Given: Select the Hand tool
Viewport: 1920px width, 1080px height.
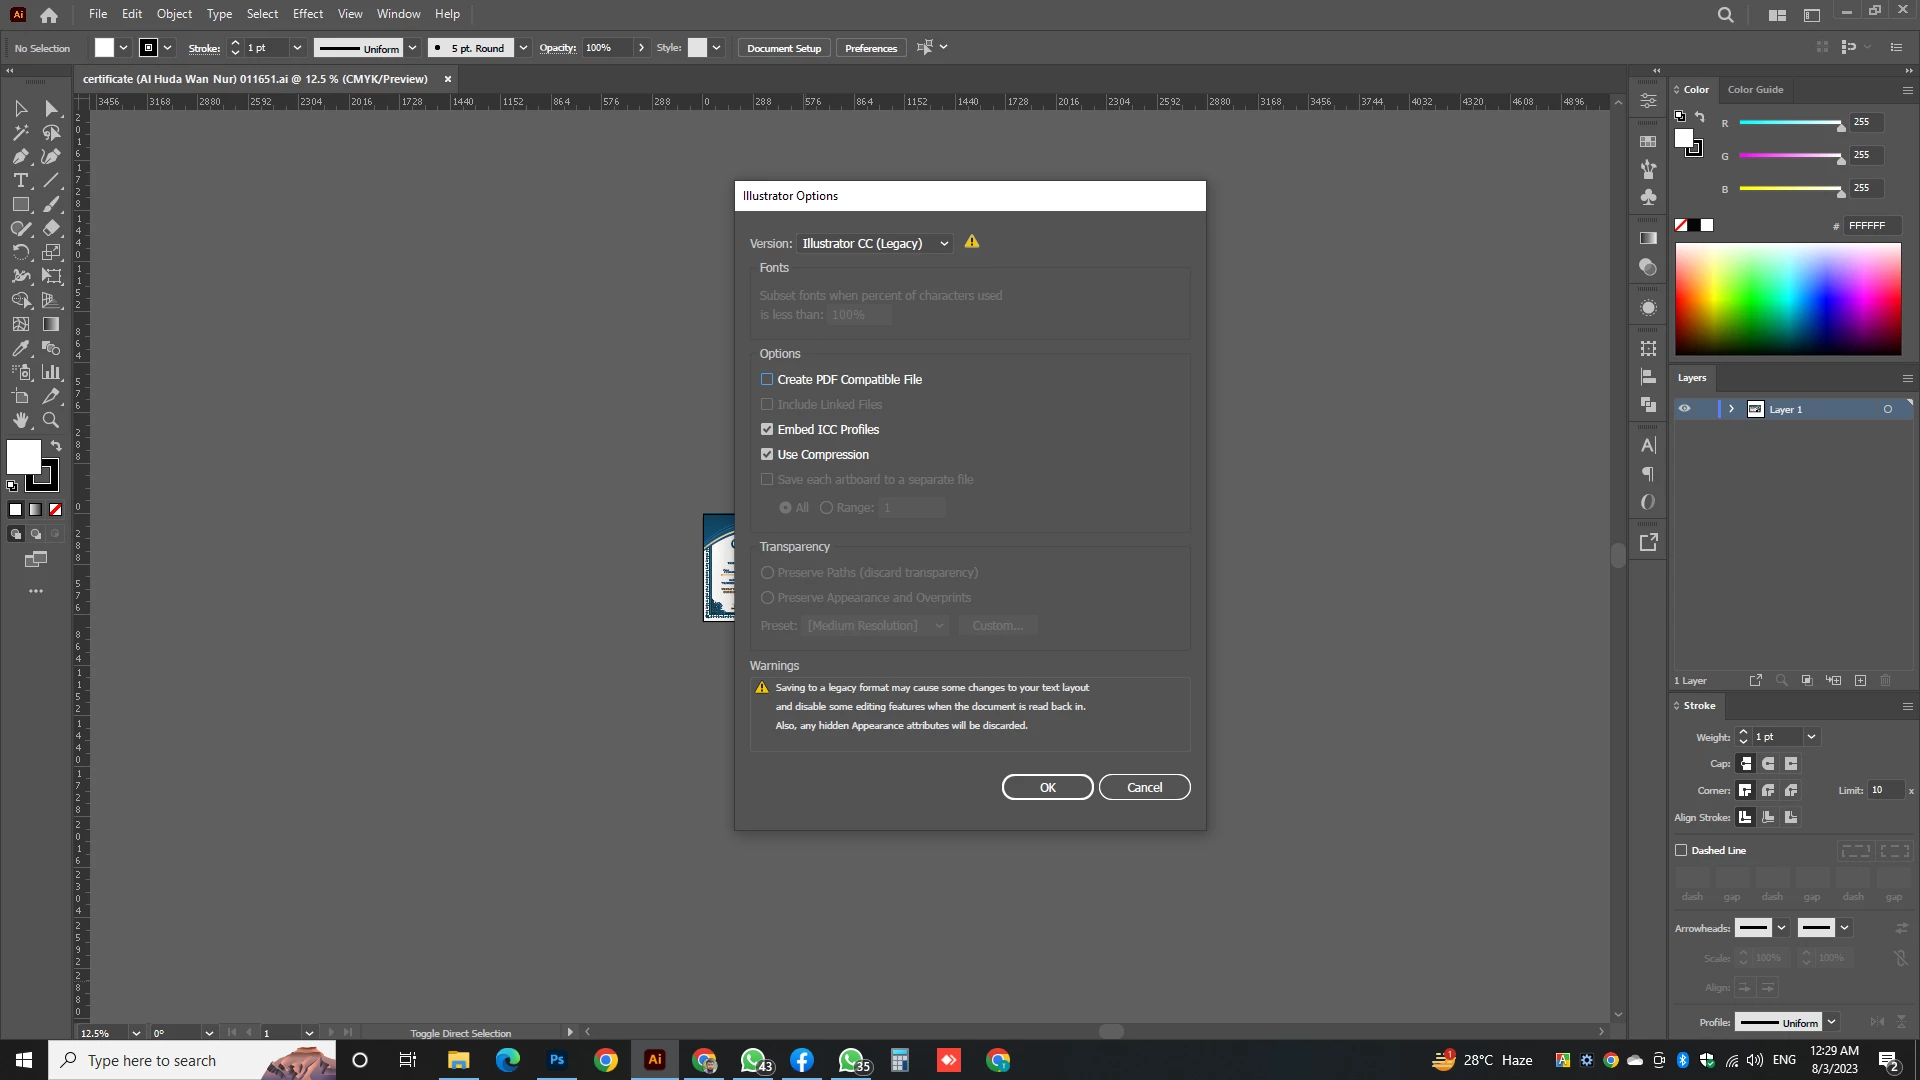Looking at the screenshot, I should pos(20,421).
